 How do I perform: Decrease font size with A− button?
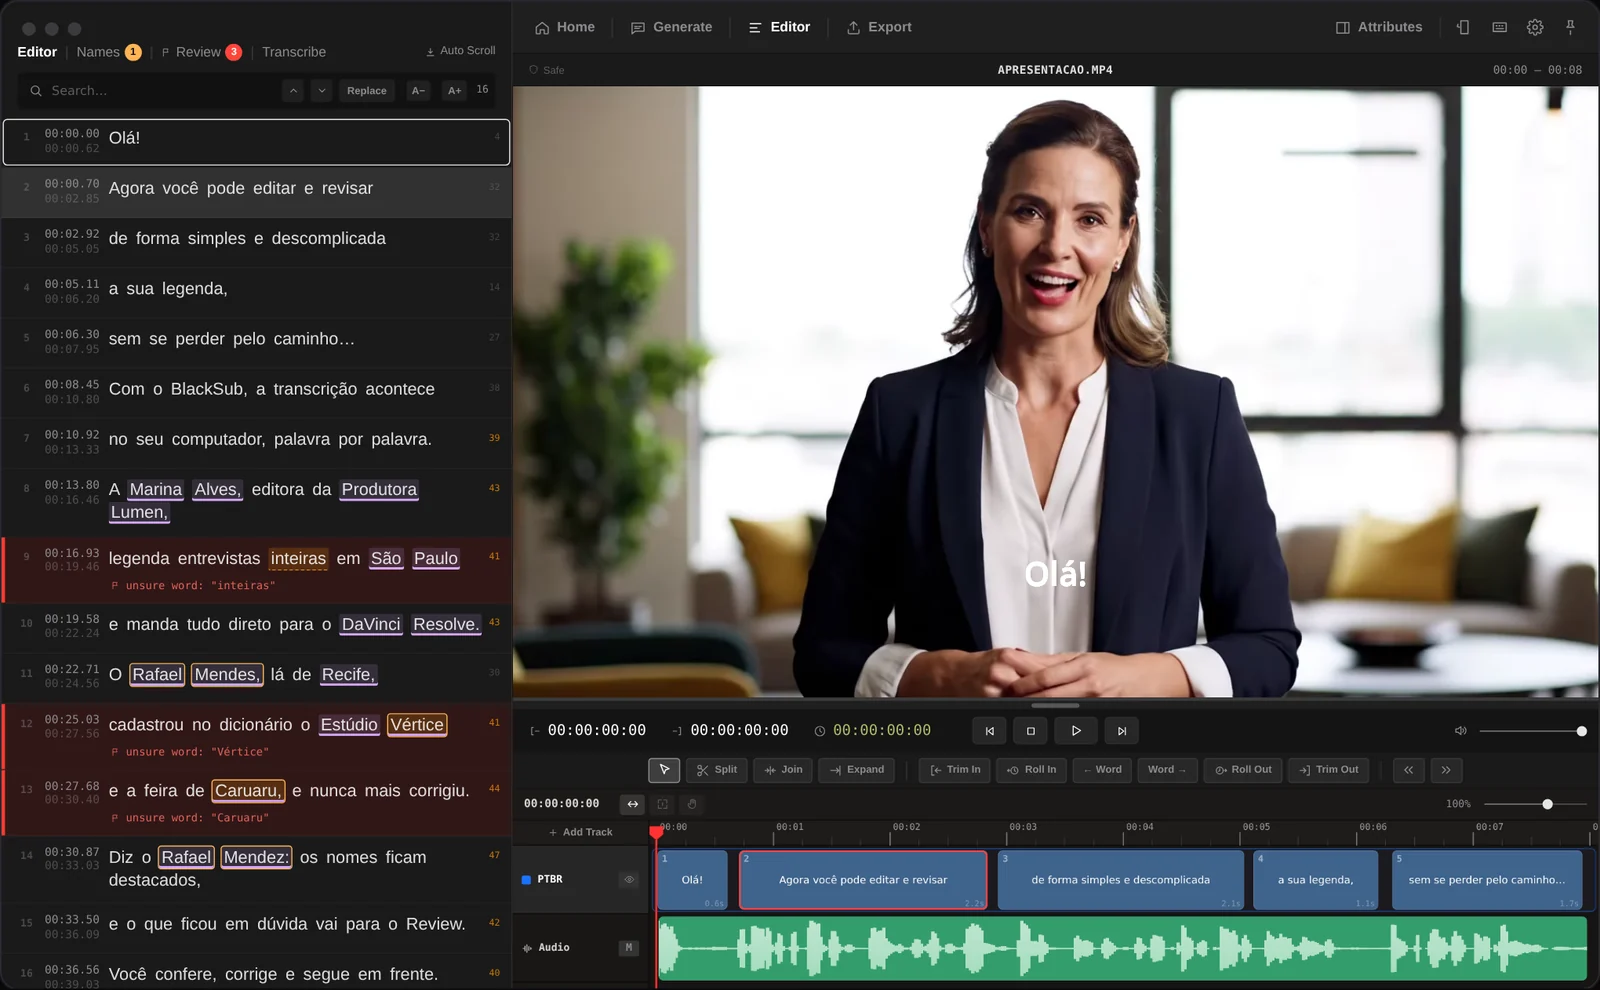pos(418,91)
